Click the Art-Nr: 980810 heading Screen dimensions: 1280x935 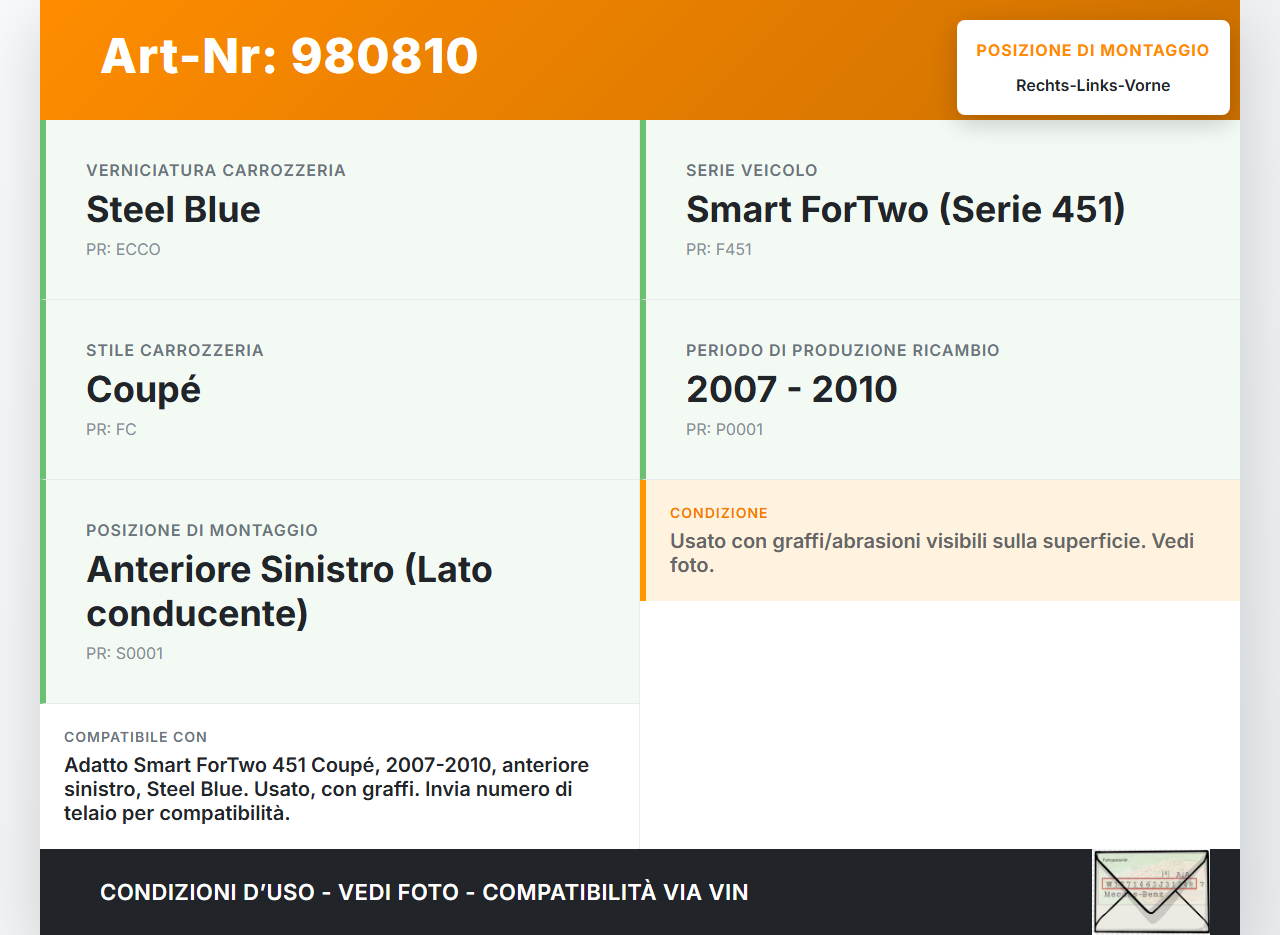coord(289,56)
